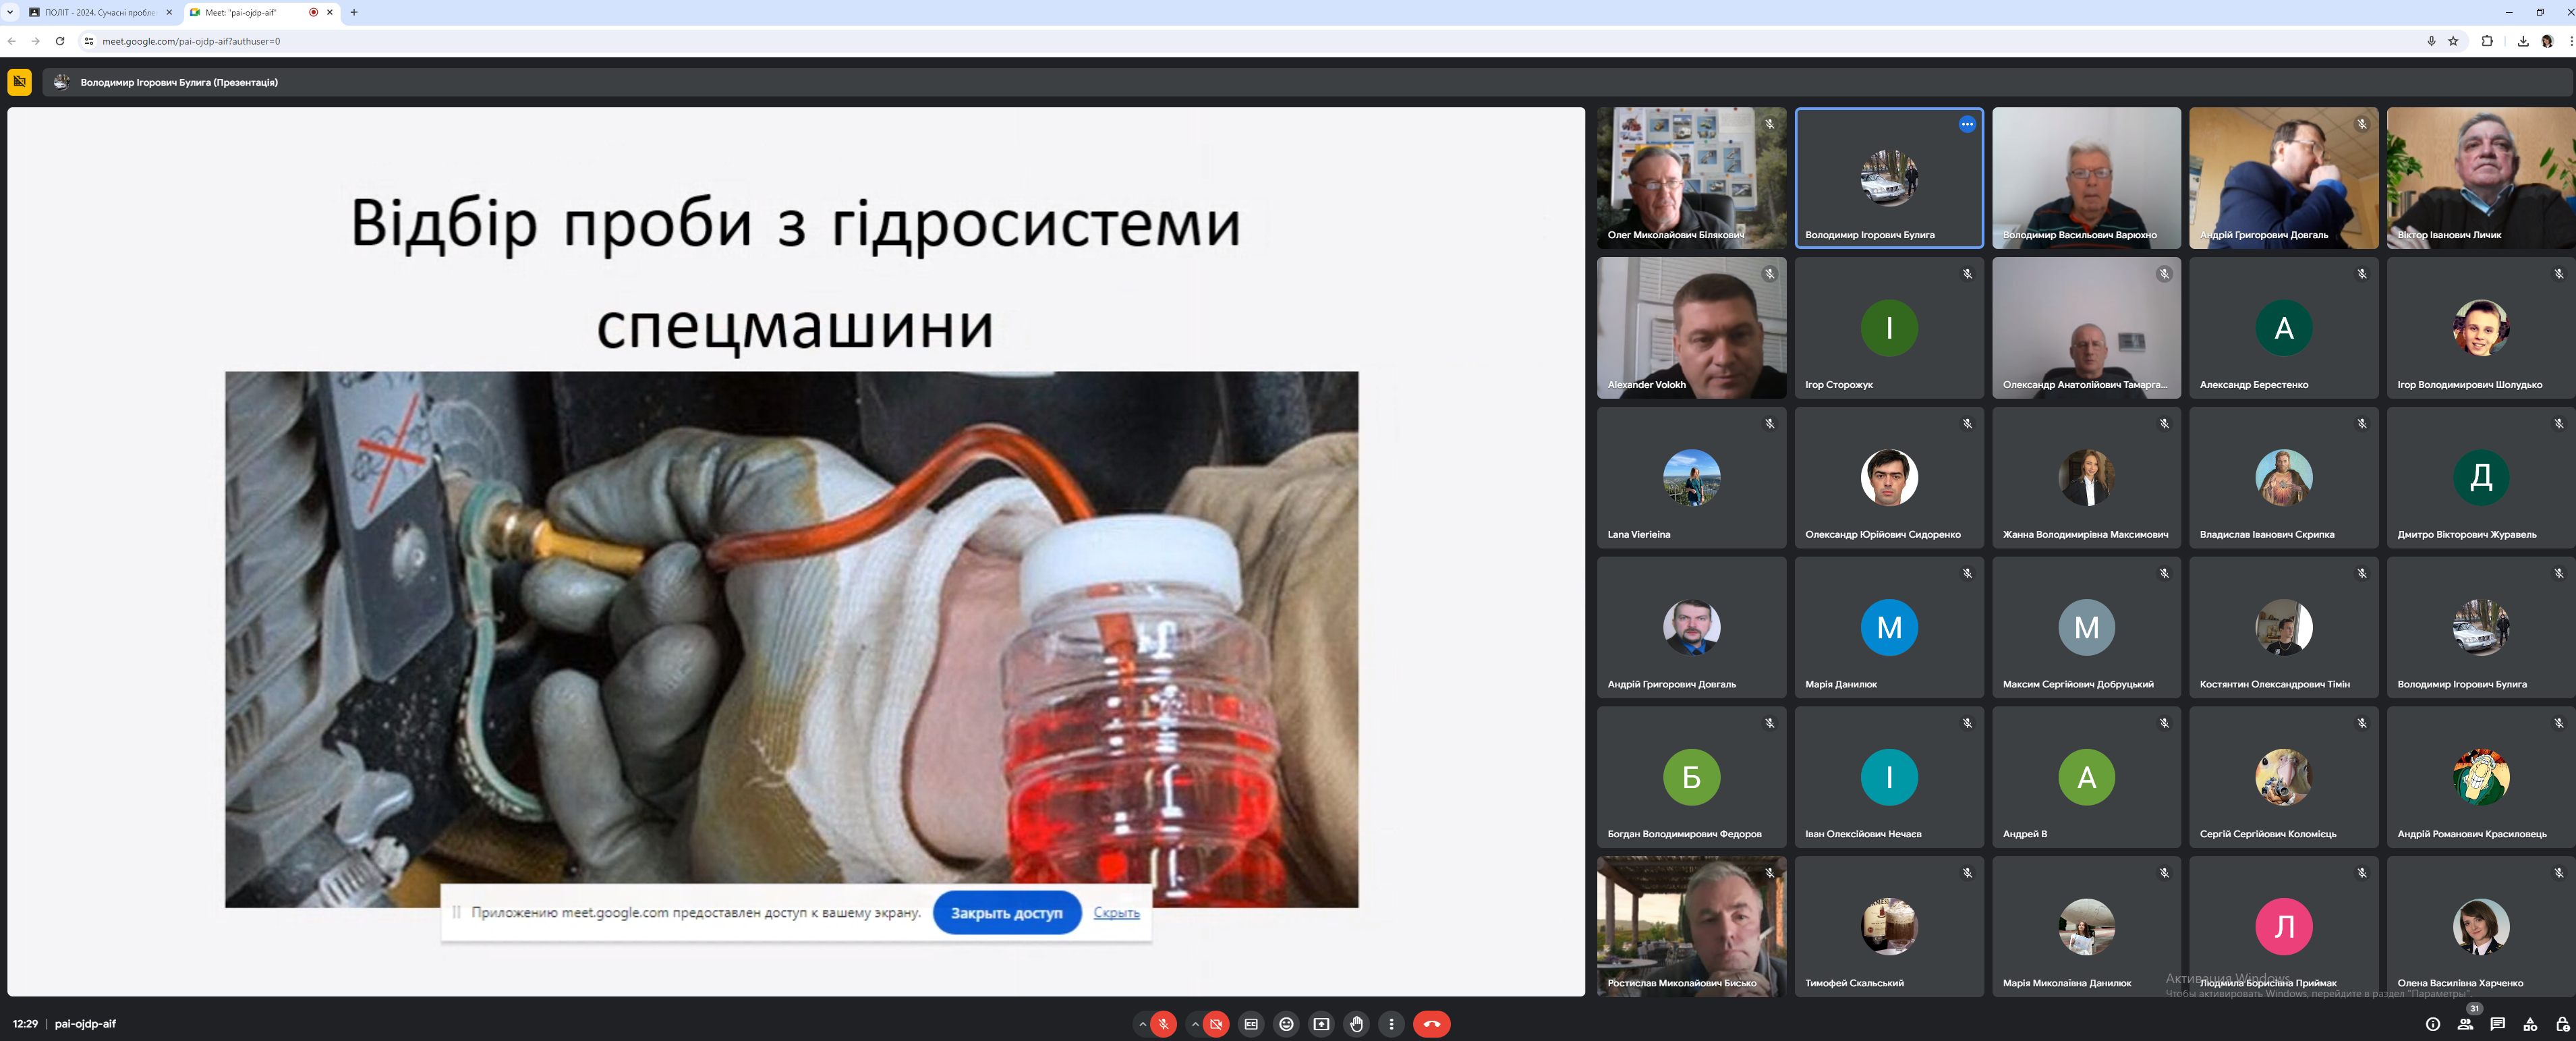
Task: Open the meeting details info icon
Action: (2432, 1024)
